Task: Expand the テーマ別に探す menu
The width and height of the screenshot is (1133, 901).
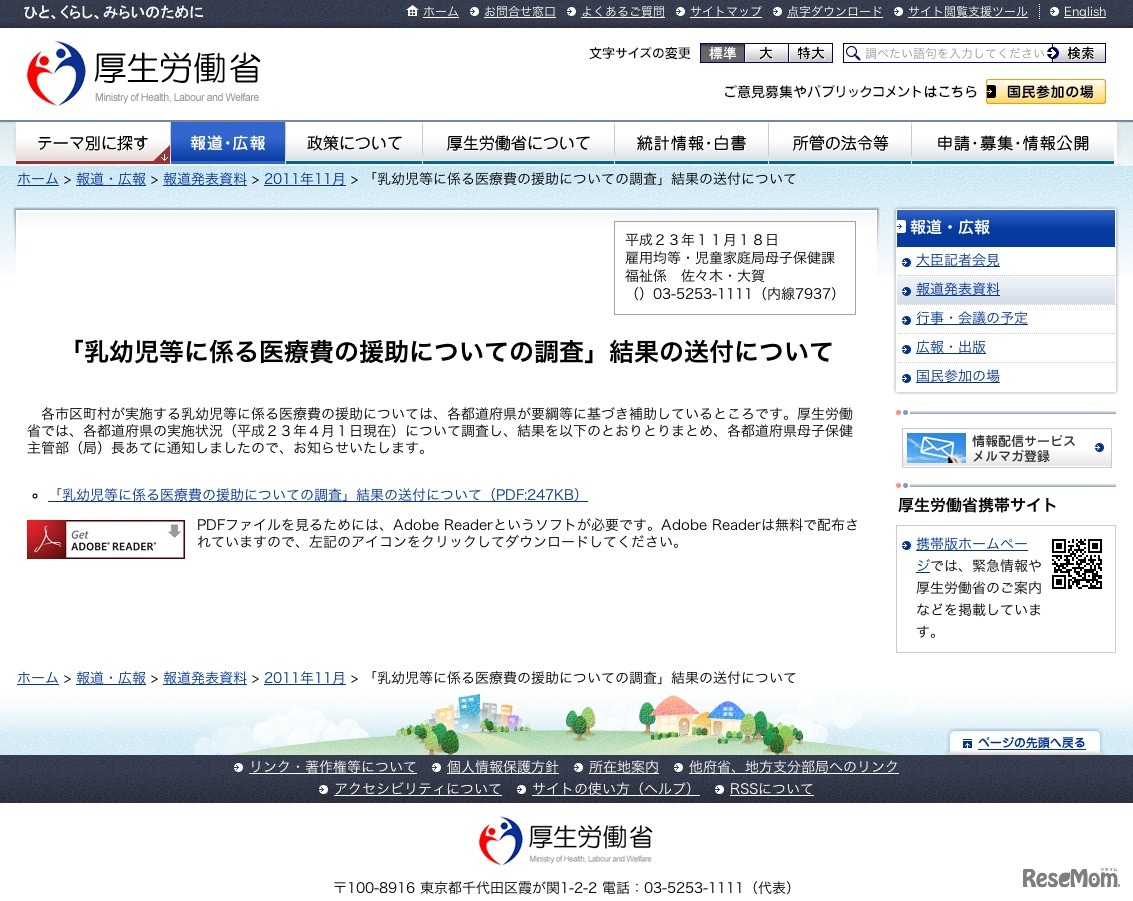Action: click(x=92, y=143)
